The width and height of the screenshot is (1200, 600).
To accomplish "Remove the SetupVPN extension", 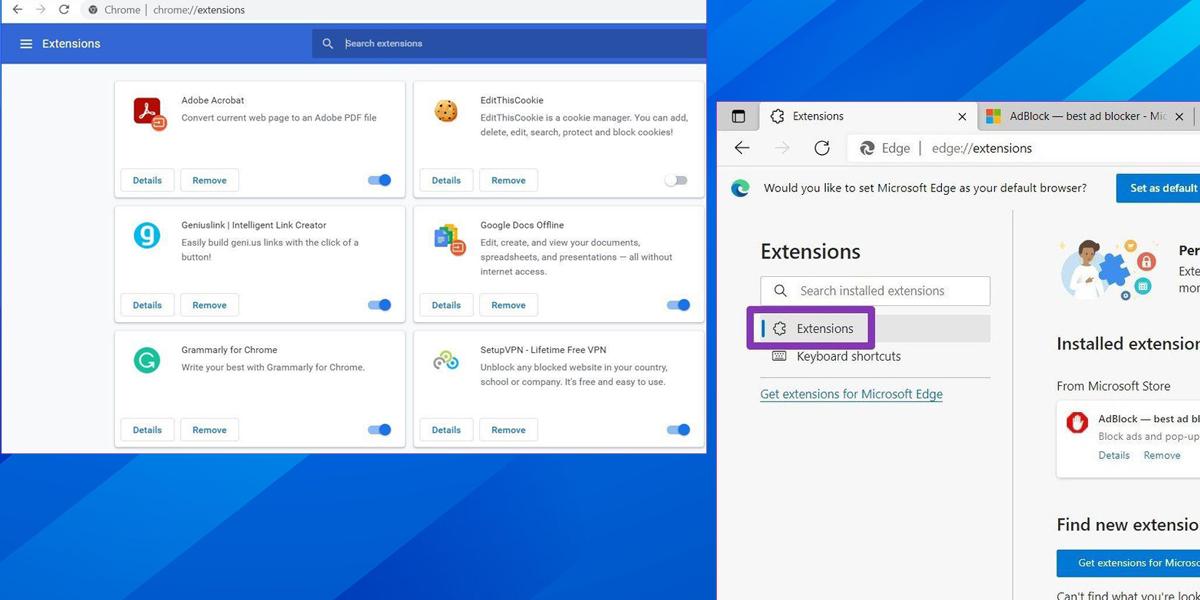I will coord(508,430).
